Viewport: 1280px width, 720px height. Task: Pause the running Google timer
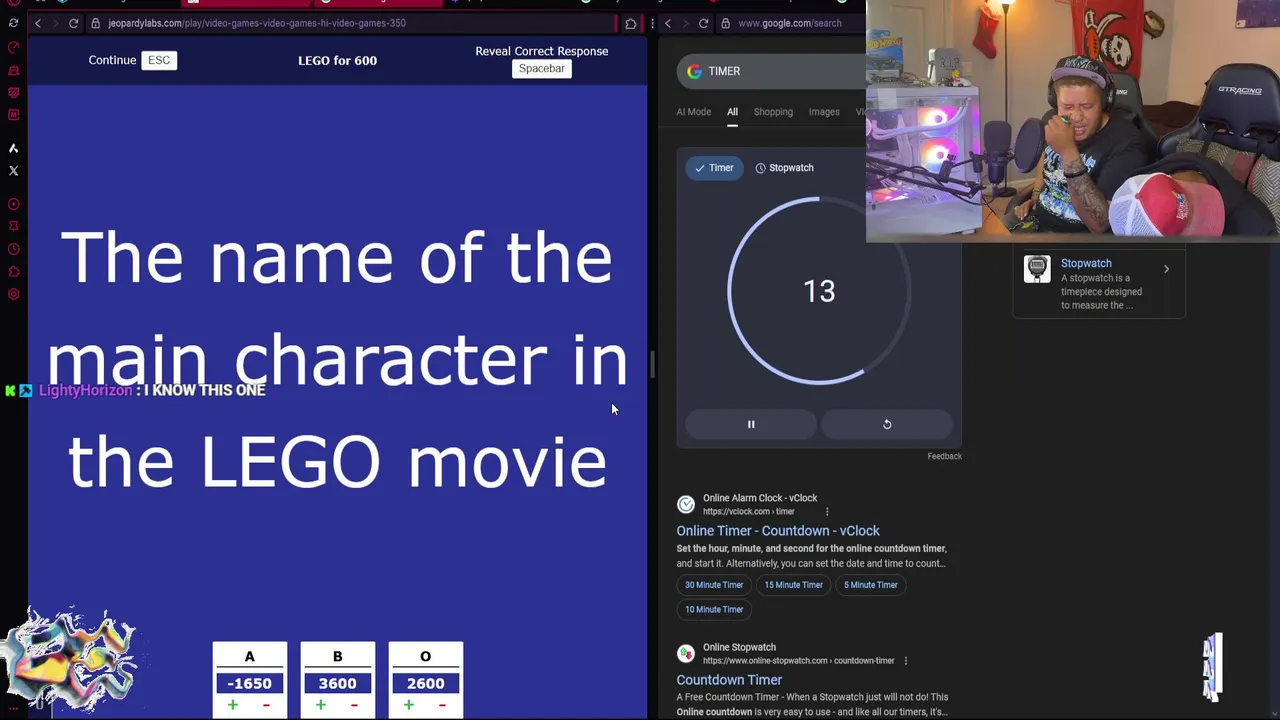tap(751, 424)
